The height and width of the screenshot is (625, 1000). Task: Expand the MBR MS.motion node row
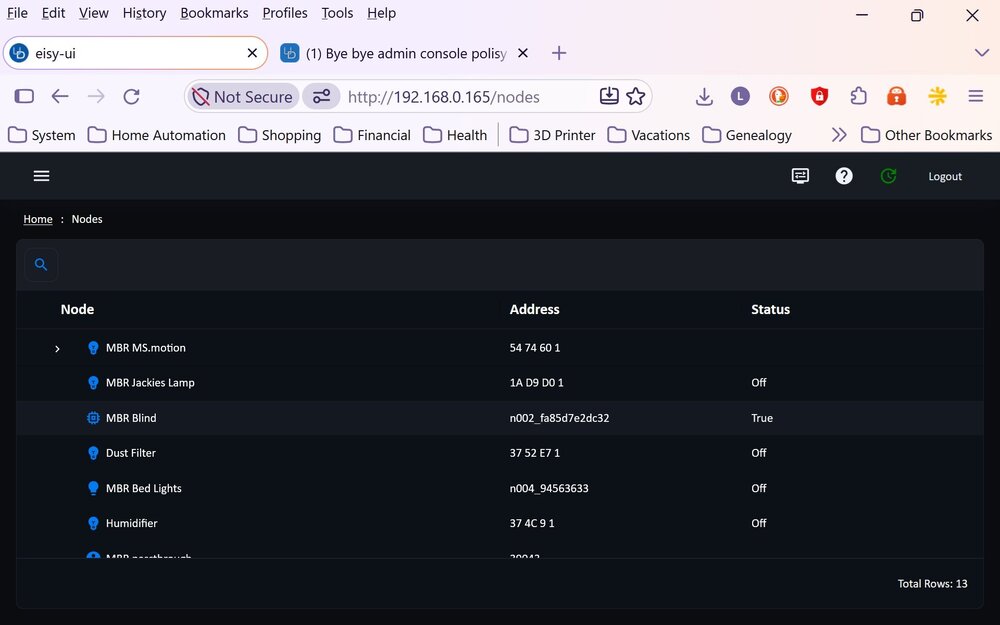[57, 349]
